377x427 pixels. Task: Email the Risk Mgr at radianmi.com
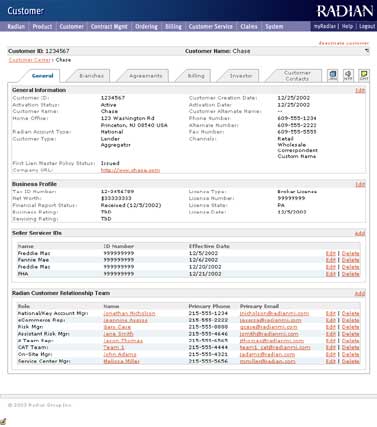point(268,327)
